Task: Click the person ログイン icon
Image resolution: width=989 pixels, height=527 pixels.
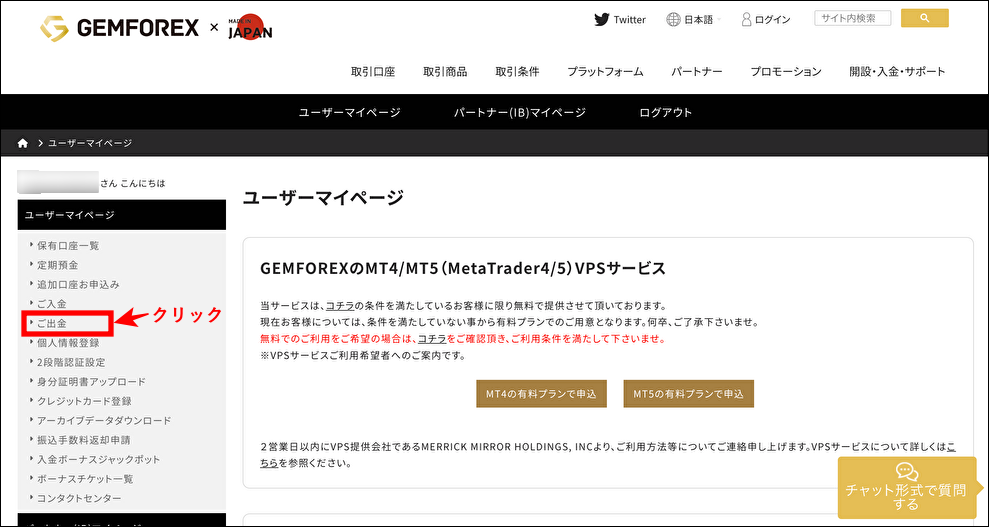Action: pyautogui.click(x=746, y=20)
